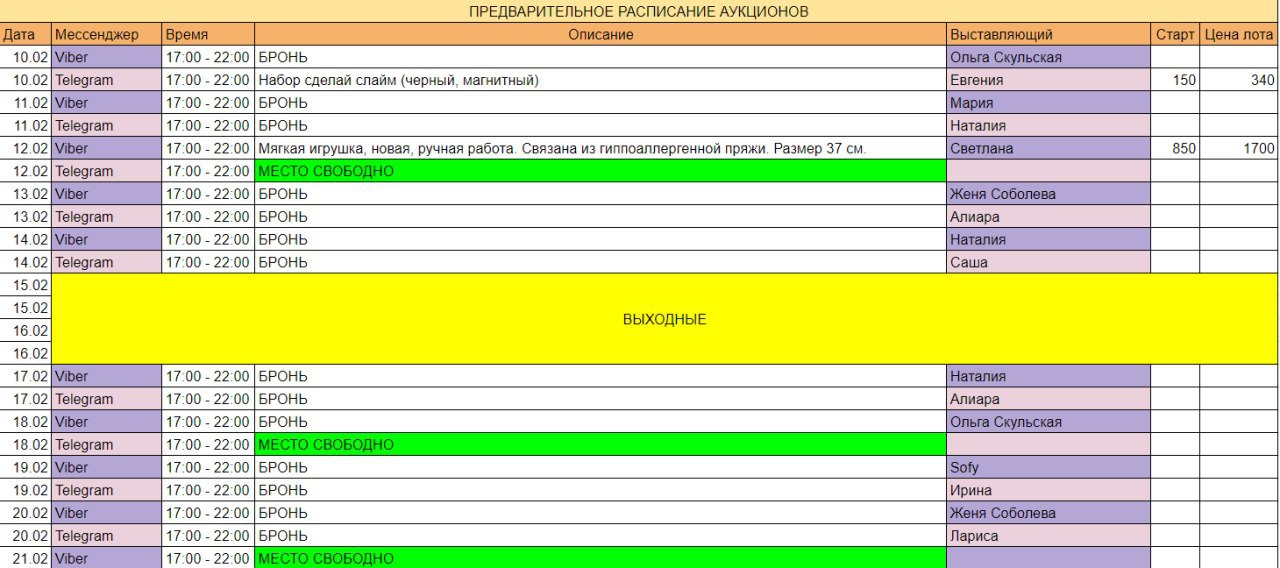Select the 'Мессенджер' column header
Image resolution: width=1280 pixels, height=568 pixels.
[x=107, y=35]
